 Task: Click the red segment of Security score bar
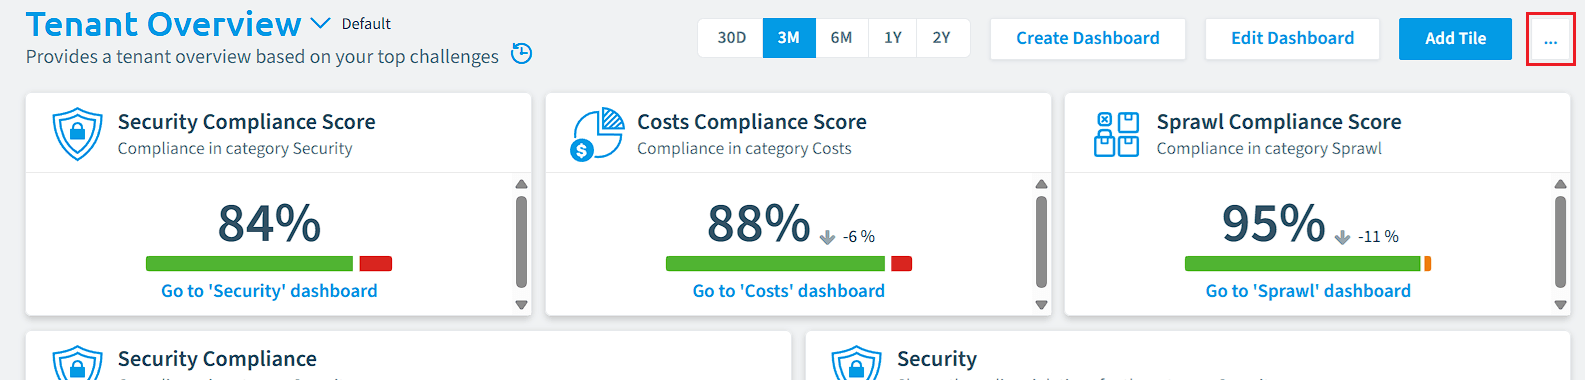(x=376, y=264)
